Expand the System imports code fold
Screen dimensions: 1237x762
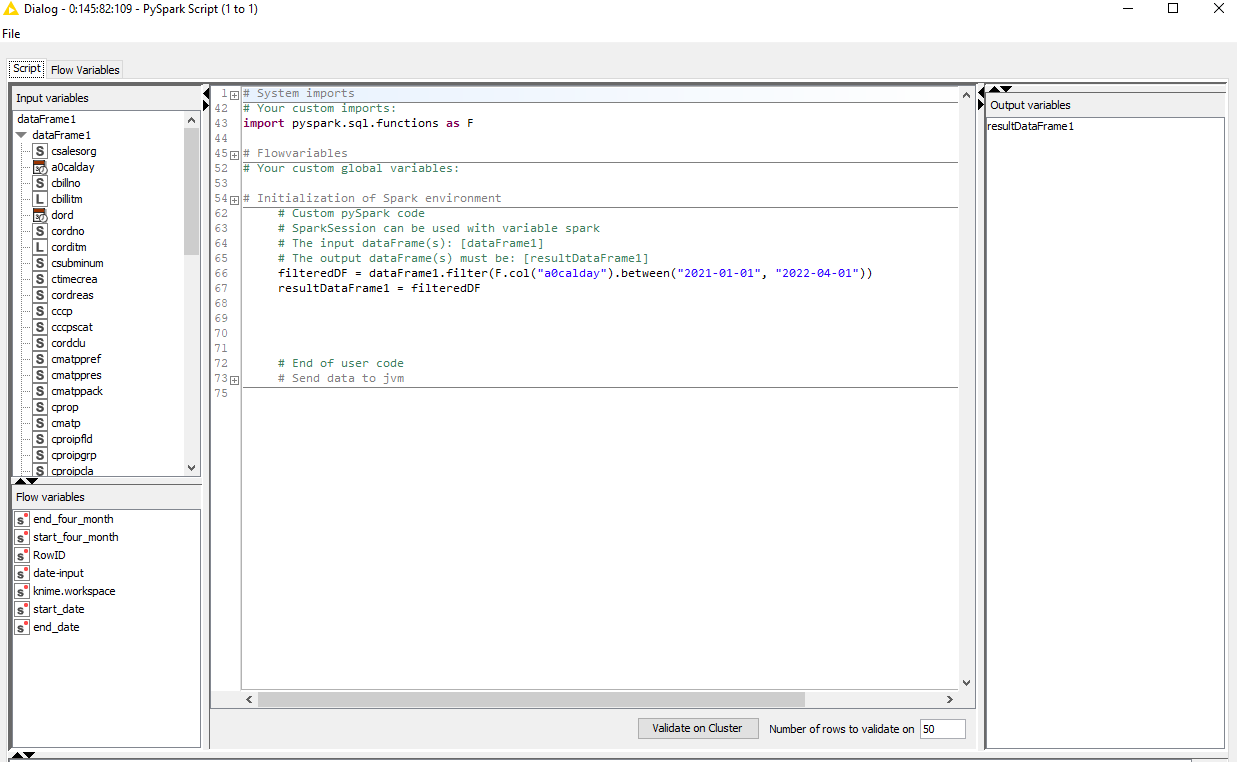(x=234, y=94)
